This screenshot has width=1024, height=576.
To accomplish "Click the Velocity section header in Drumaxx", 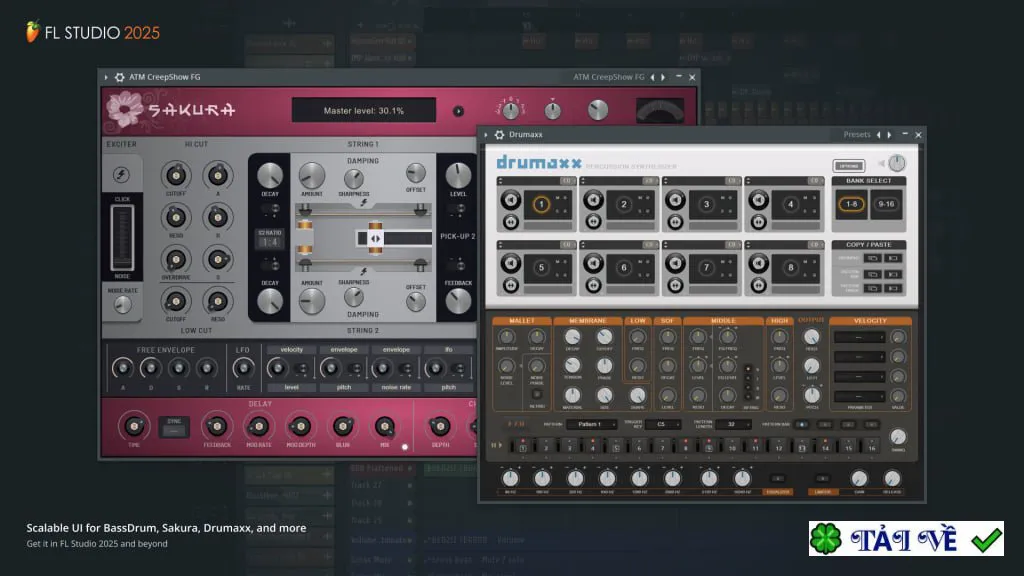I will [x=870, y=321].
